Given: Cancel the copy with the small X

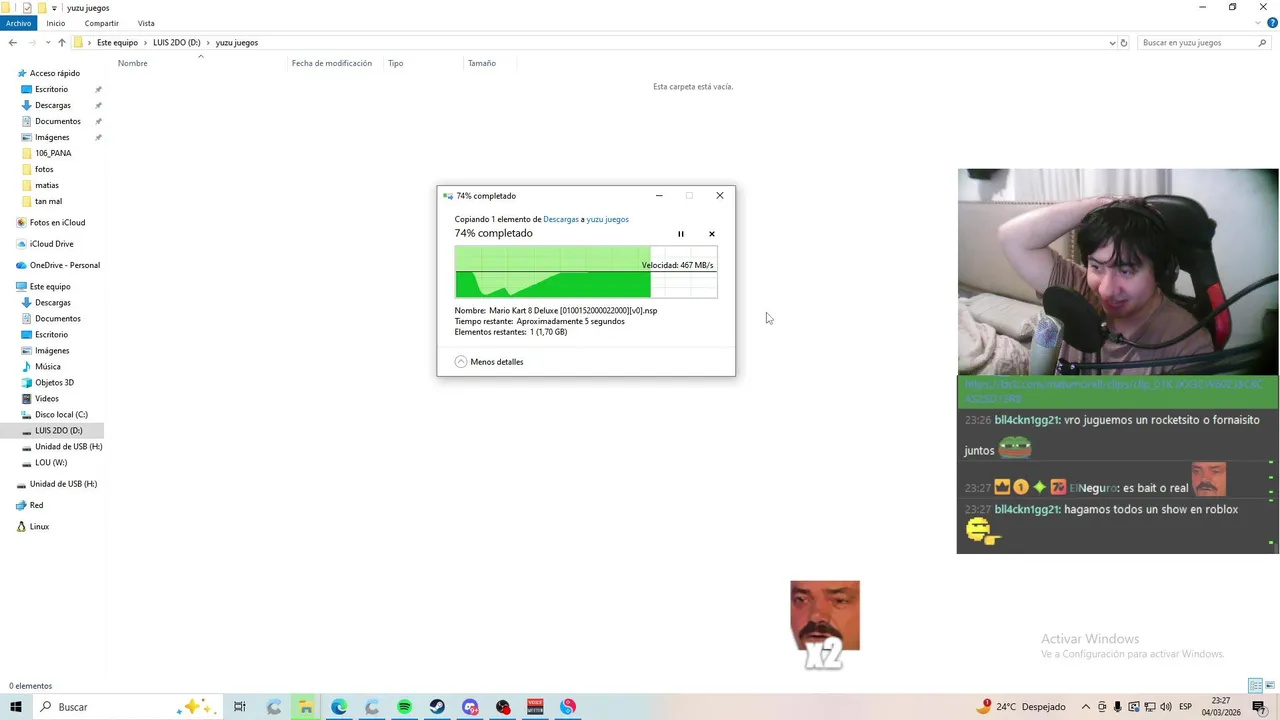Looking at the screenshot, I should pyautogui.click(x=712, y=234).
